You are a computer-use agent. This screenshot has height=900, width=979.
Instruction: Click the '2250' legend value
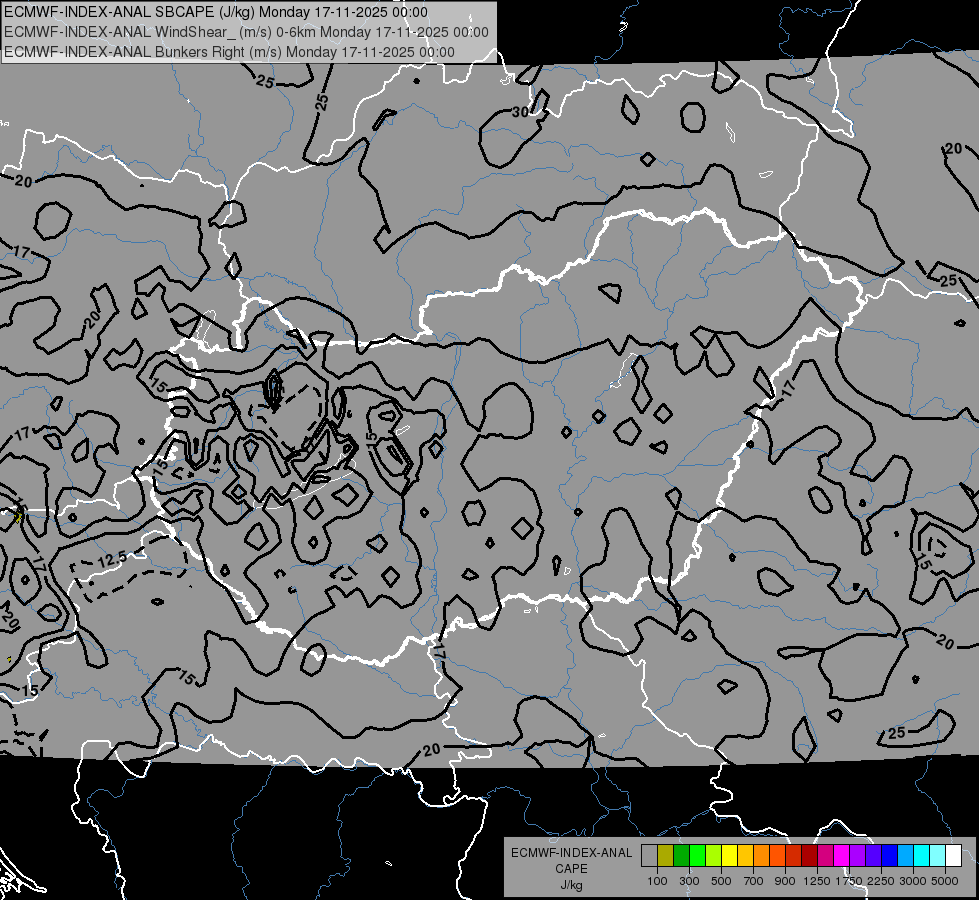click(880, 881)
